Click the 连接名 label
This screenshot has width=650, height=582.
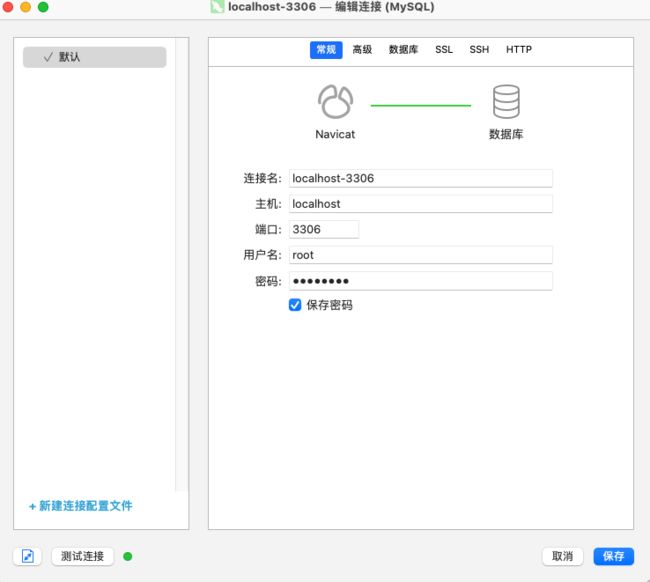pos(262,178)
